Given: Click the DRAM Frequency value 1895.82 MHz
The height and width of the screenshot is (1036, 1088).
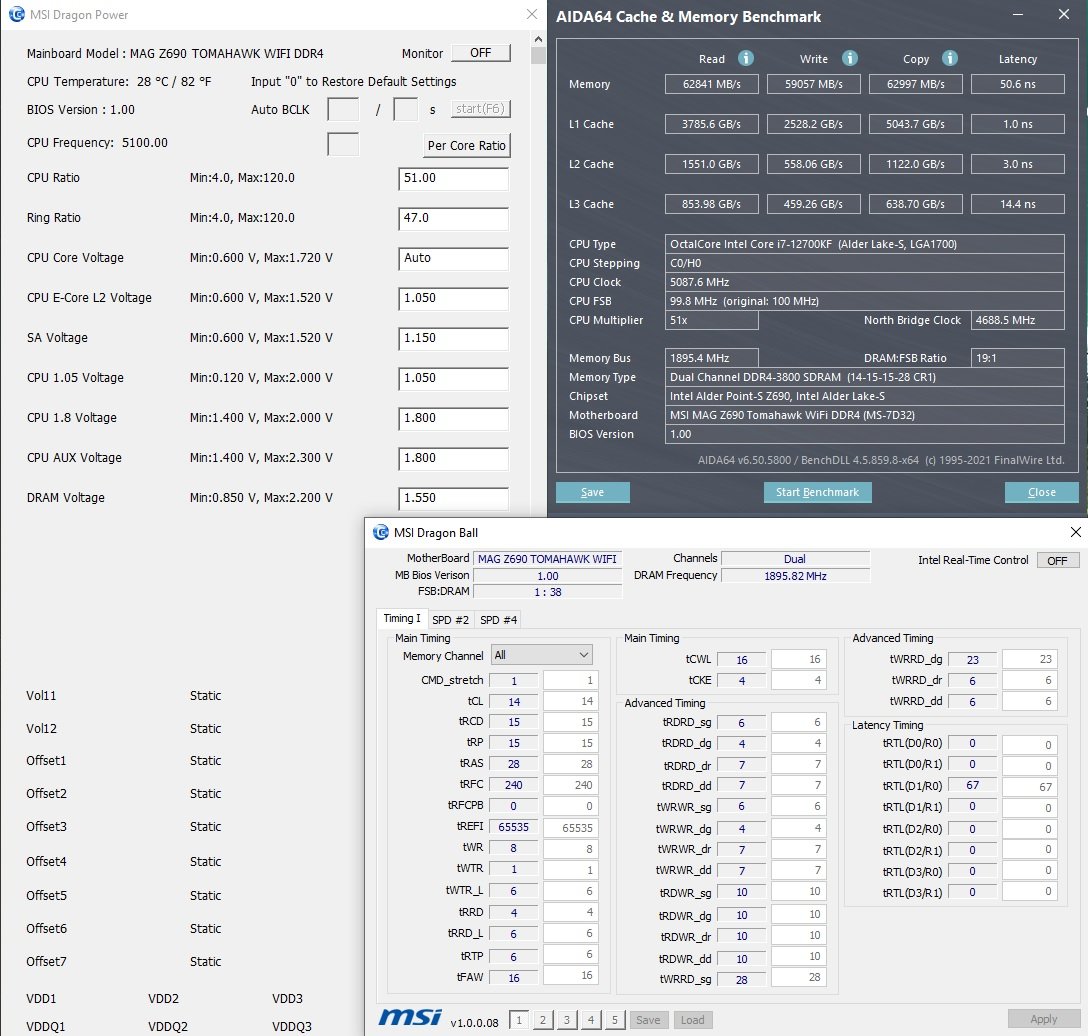Looking at the screenshot, I should pos(795,575).
